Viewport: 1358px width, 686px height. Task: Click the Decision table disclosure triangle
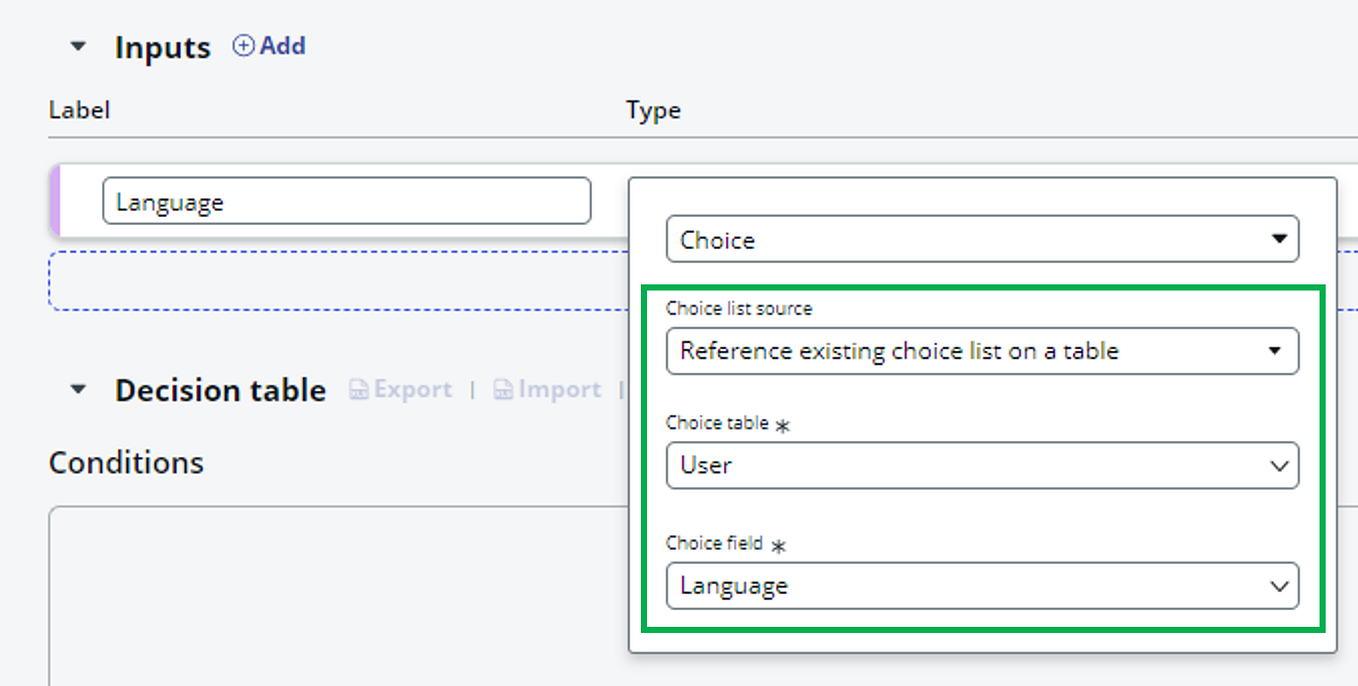(78, 390)
